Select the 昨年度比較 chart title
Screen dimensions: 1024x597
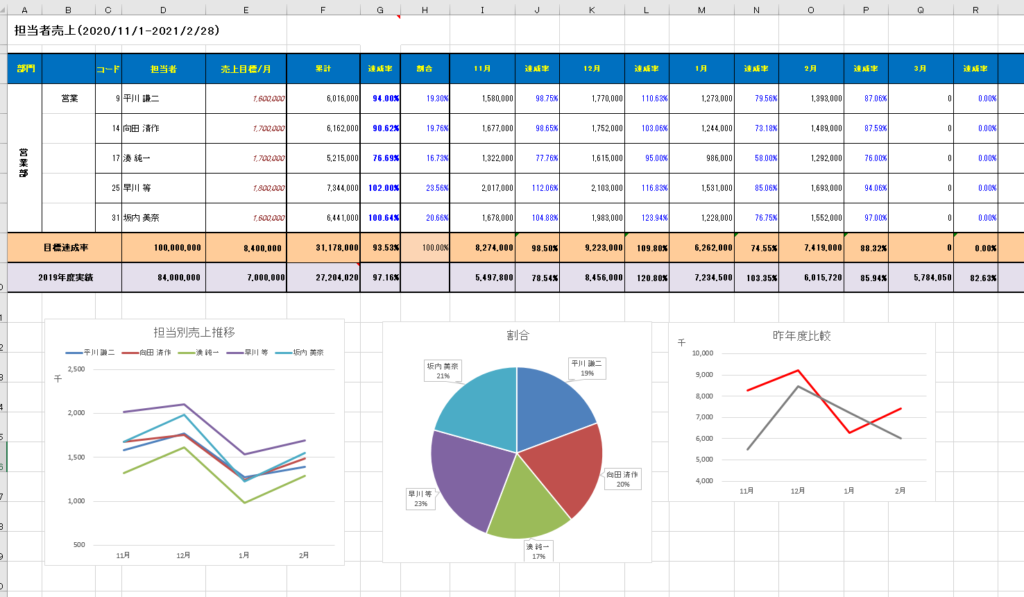pos(801,336)
